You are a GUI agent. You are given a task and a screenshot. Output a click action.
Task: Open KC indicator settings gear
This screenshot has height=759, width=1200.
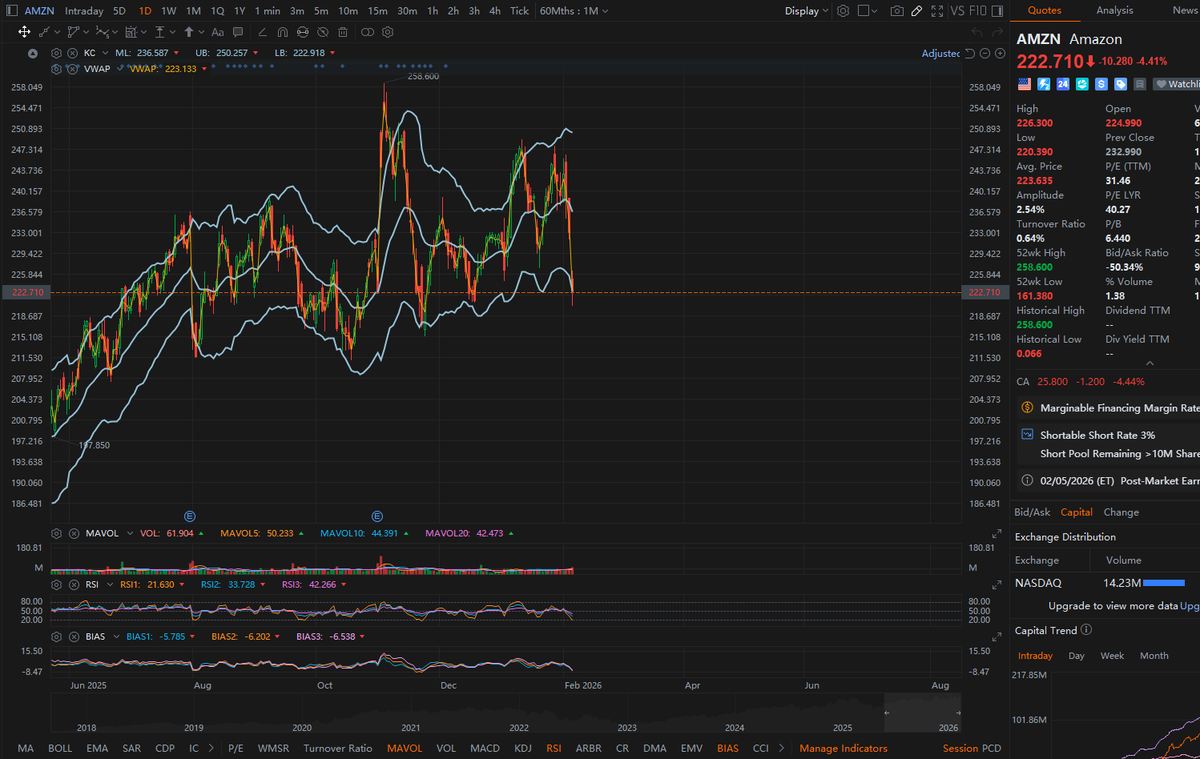(x=56, y=53)
